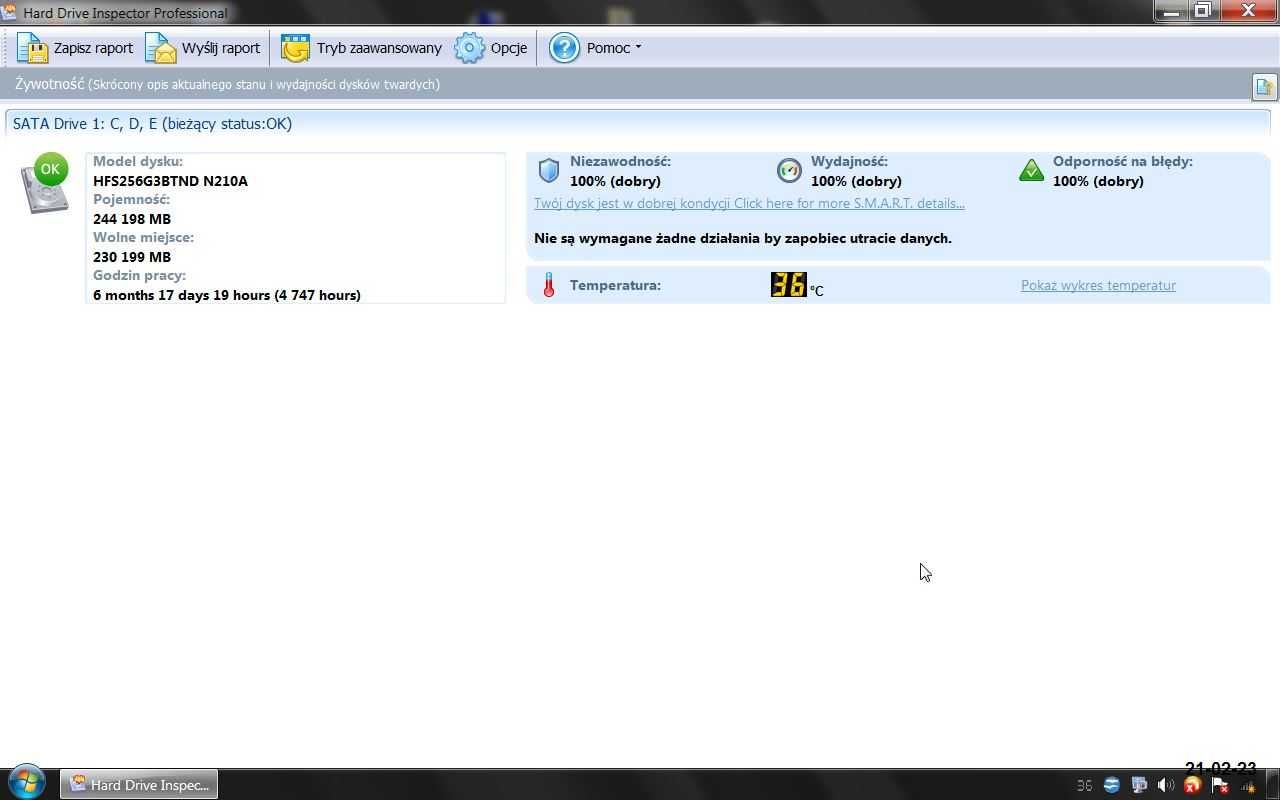The image size is (1280, 800).
Task: Click the wireless signal bars tray icon
Action: pos(1247,785)
